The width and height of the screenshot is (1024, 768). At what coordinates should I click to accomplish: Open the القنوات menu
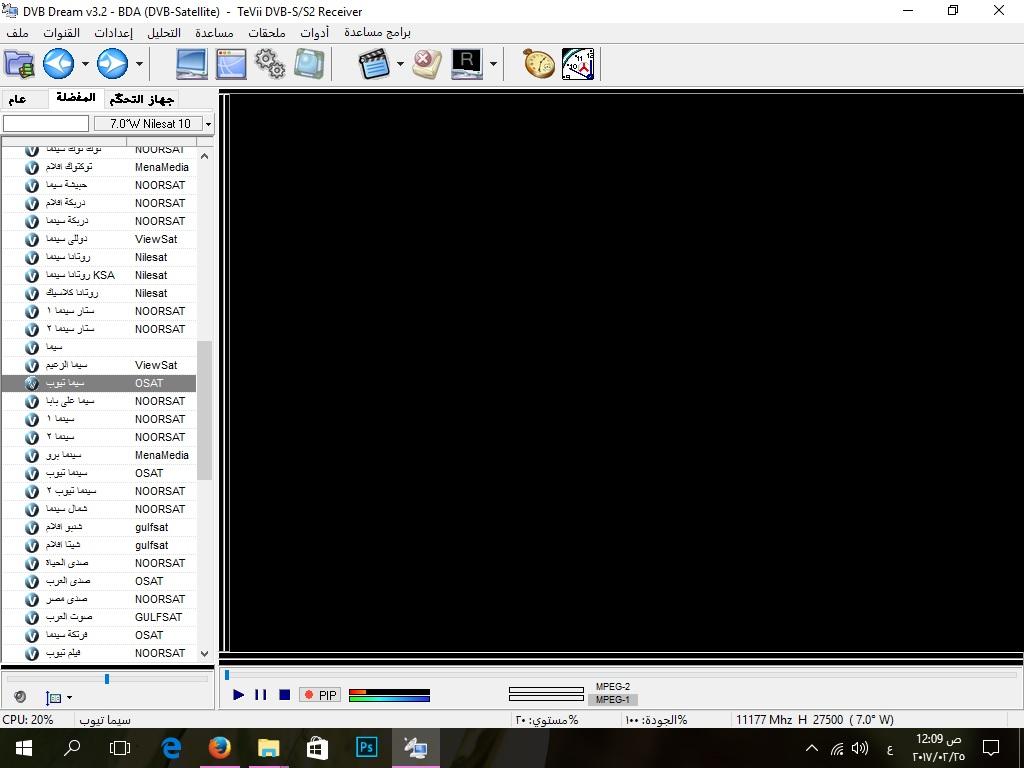[61, 33]
